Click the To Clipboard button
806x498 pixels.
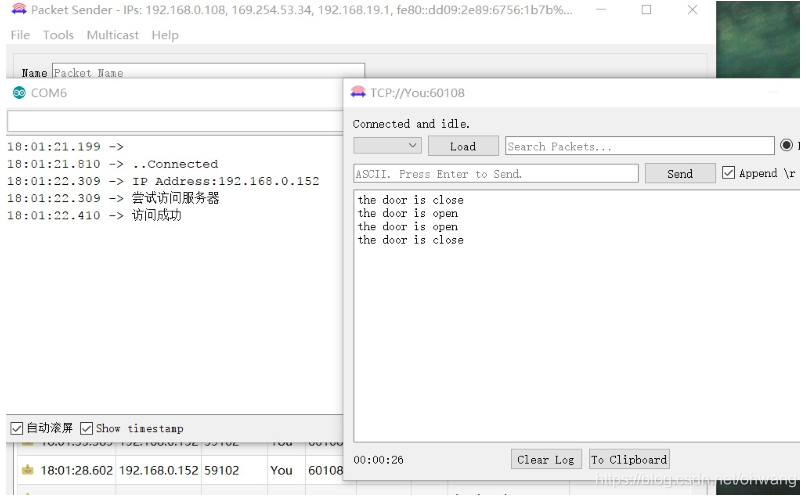pos(629,459)
